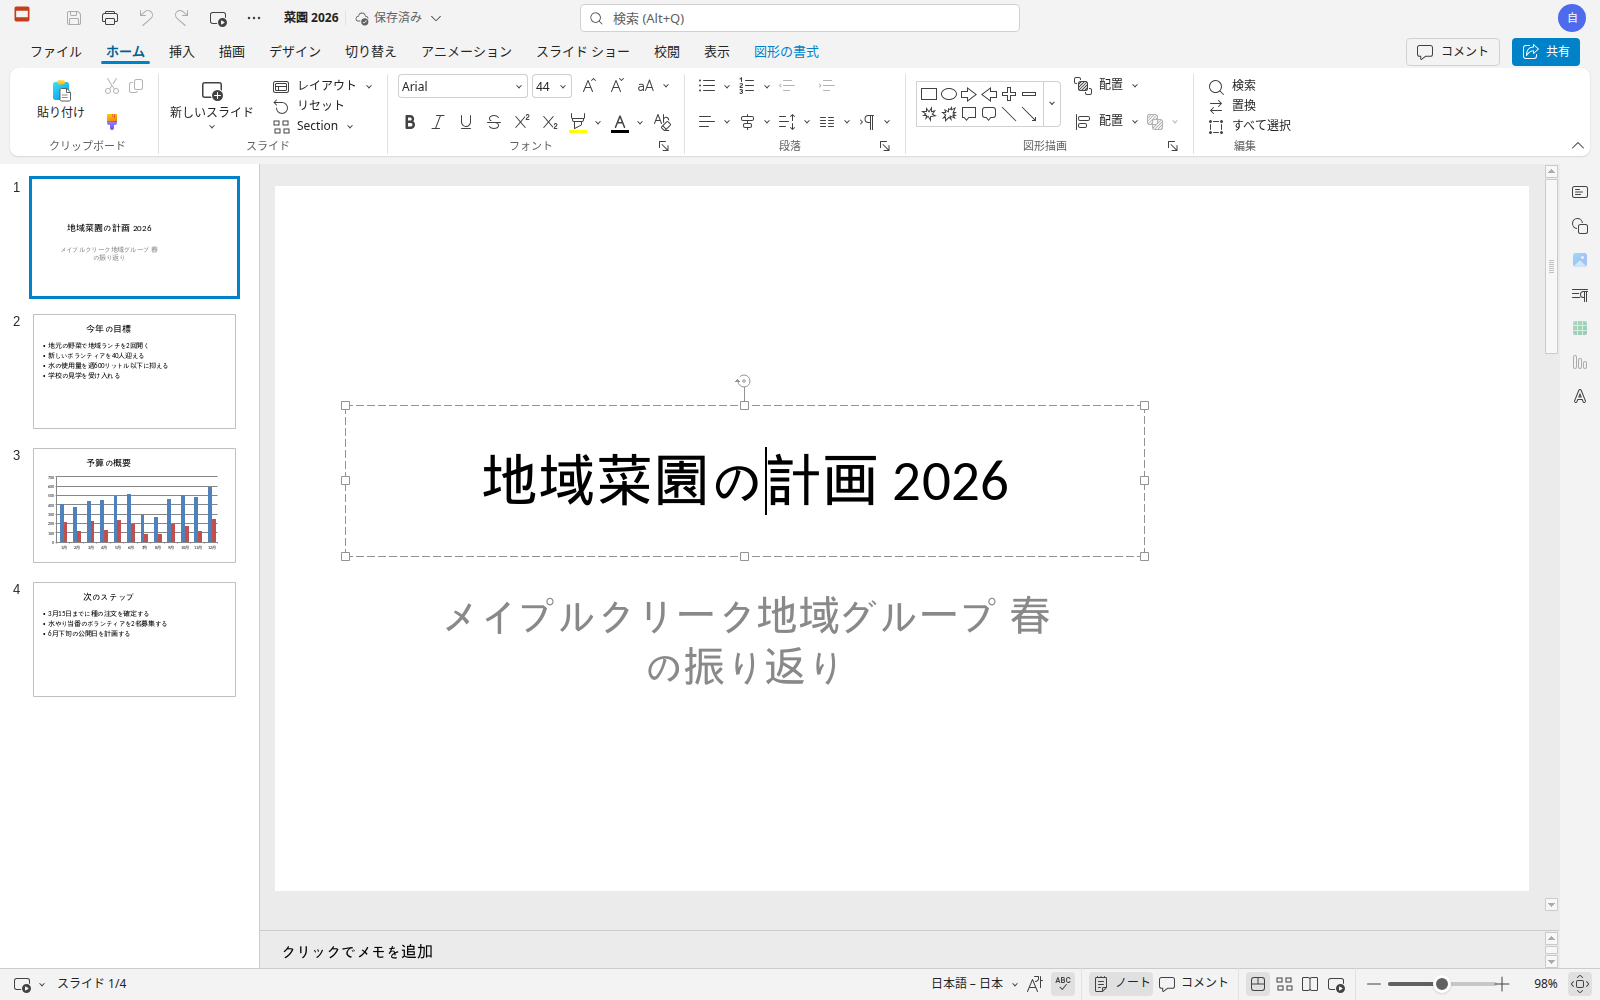This screenshot has width=1600, height=1000.
Task: Click Select All in editing group
Action: click(1250, 126)
